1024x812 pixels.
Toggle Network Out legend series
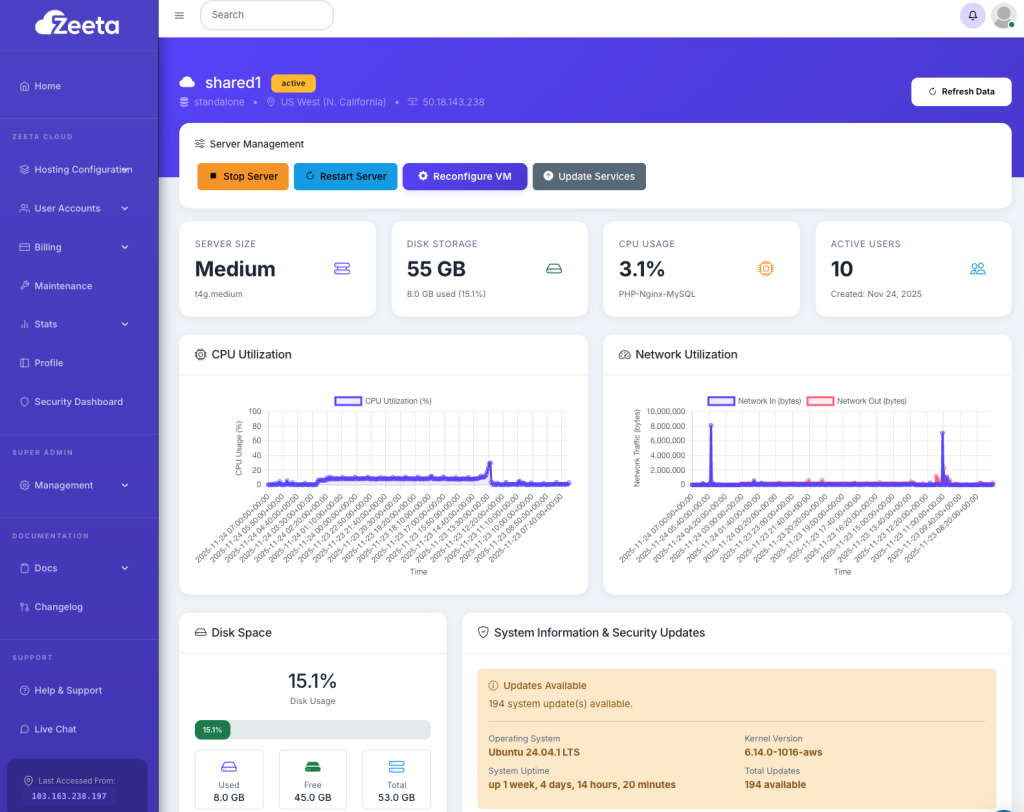point(856,401)
